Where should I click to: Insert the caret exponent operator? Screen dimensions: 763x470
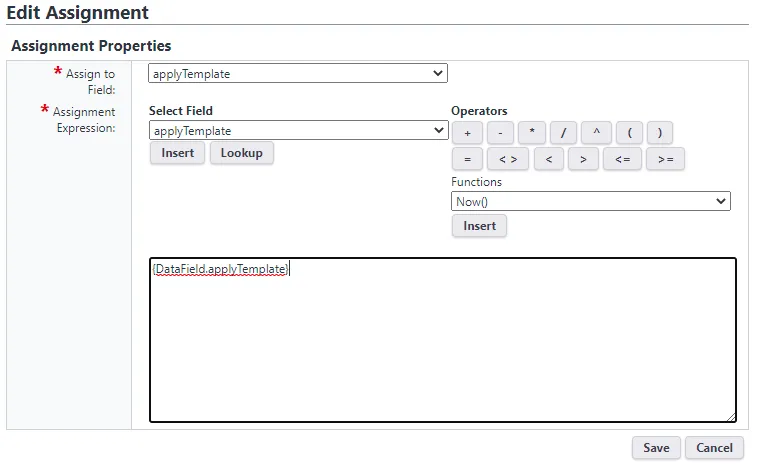(x=596, y=133)
